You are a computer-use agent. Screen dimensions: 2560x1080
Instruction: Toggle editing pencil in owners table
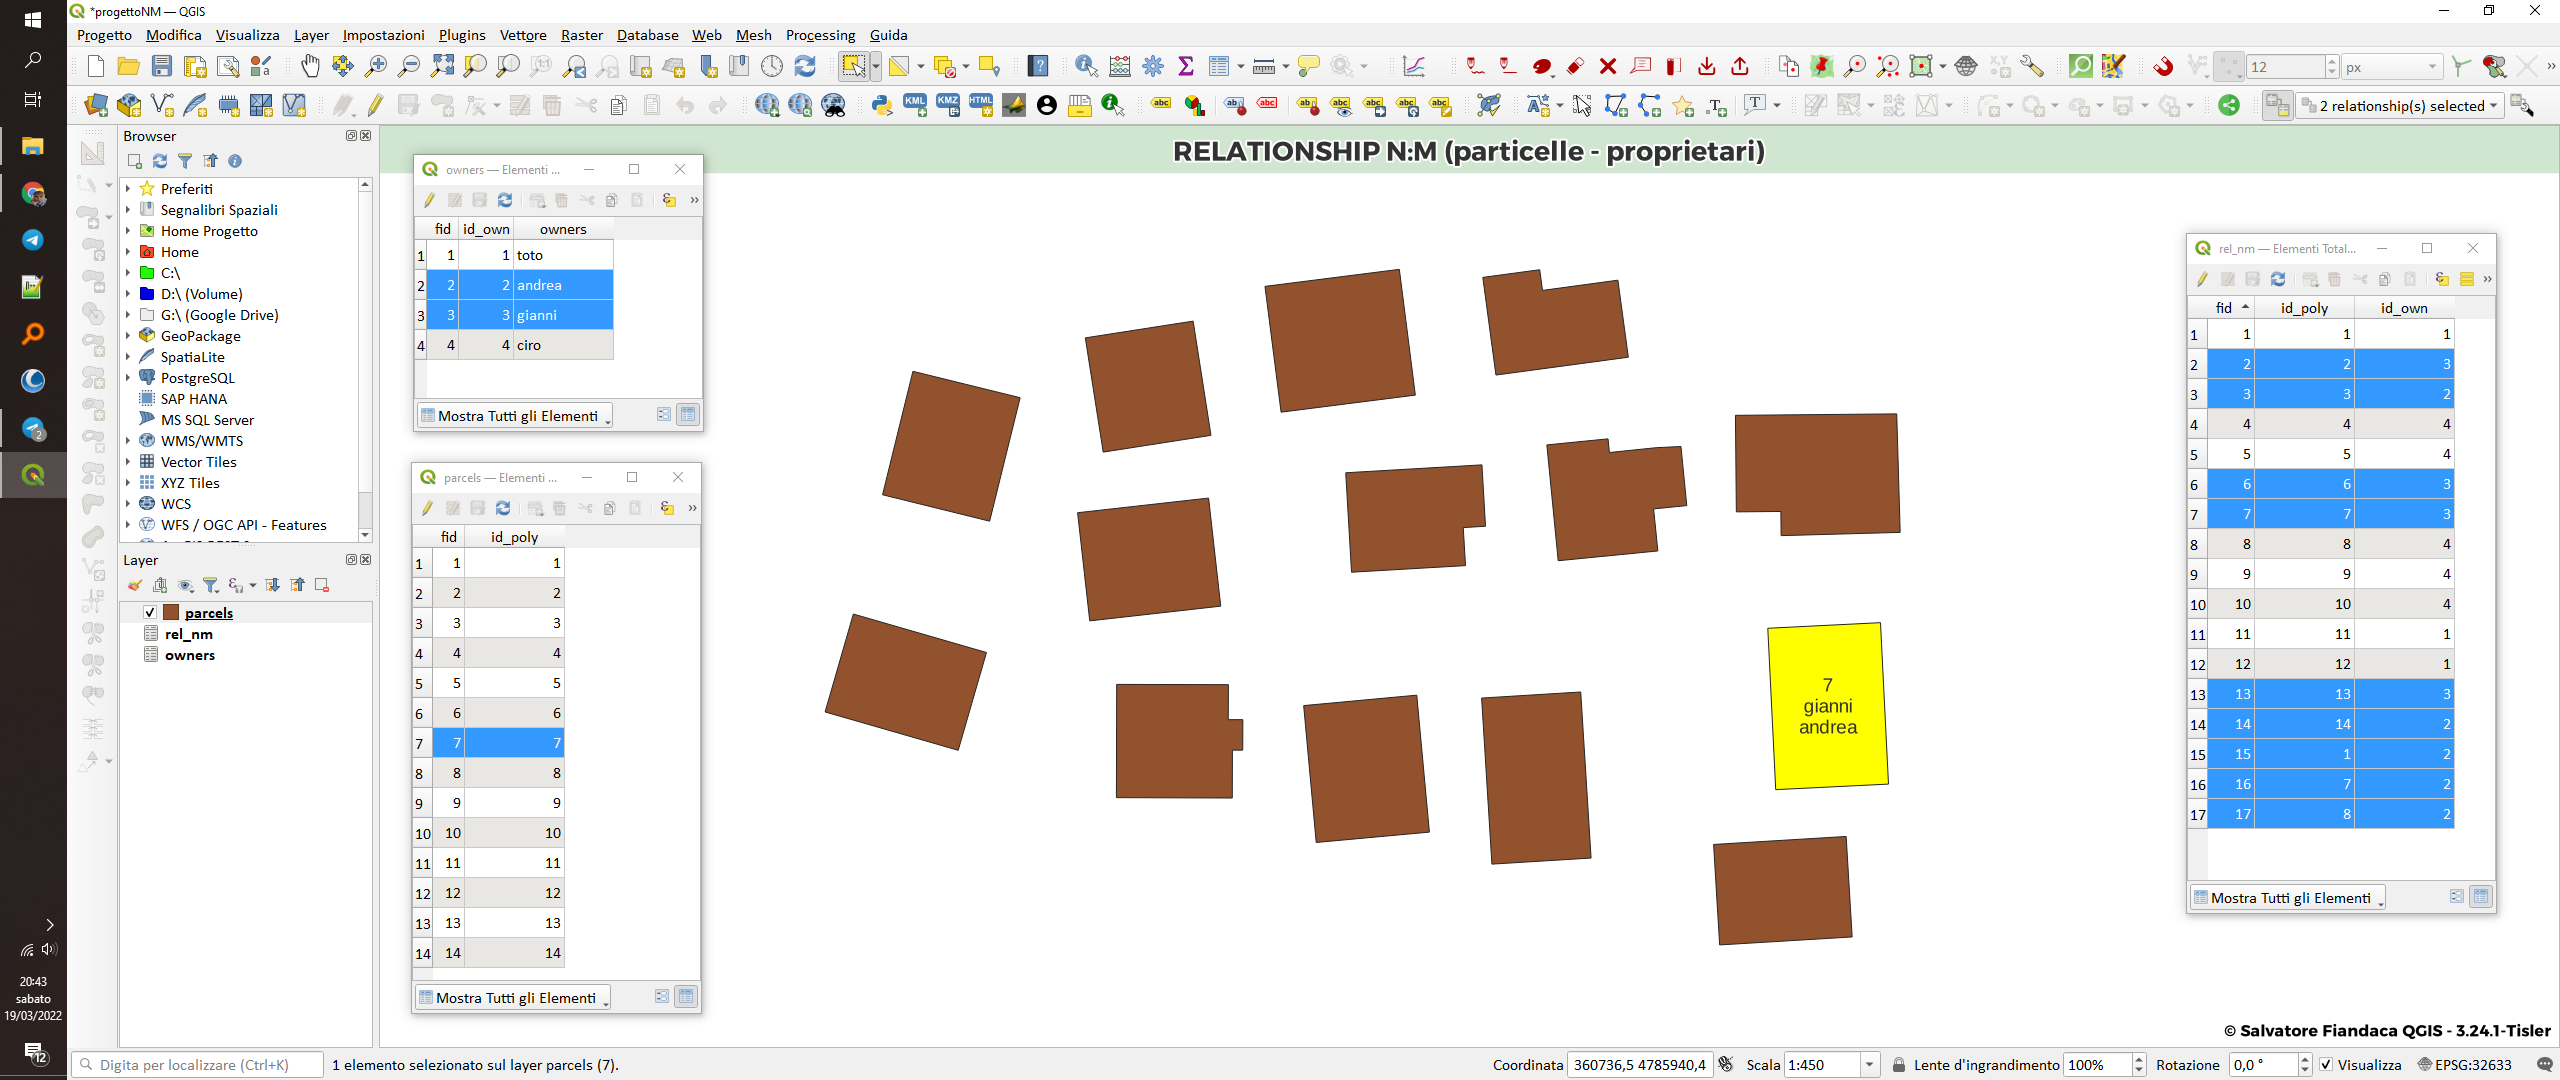pos(429,200)
